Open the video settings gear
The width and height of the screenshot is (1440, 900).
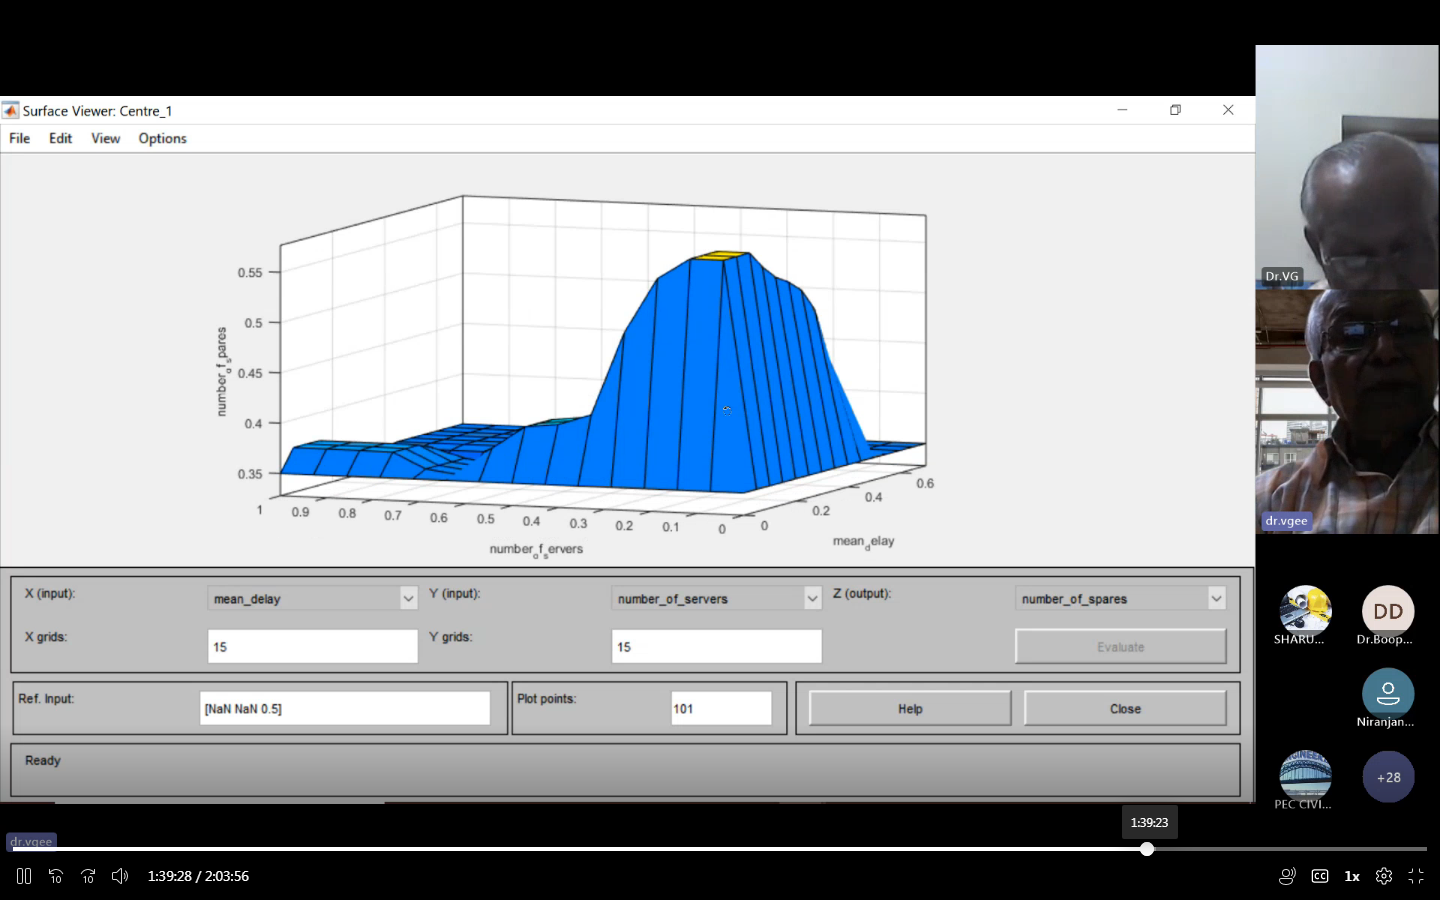tap(1384, 876)
